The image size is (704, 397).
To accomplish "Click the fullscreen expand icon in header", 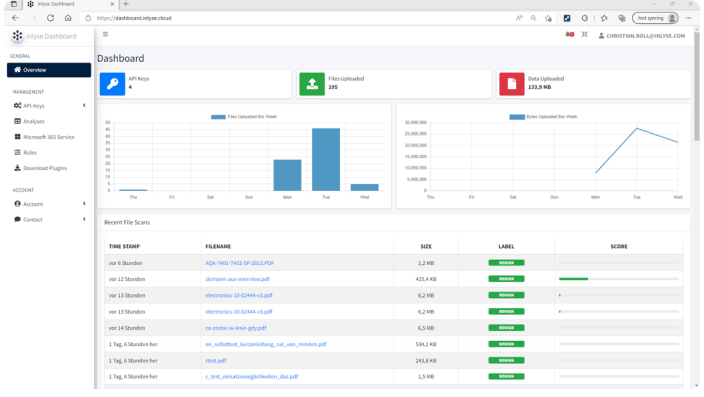I will [x=585, y=35].
